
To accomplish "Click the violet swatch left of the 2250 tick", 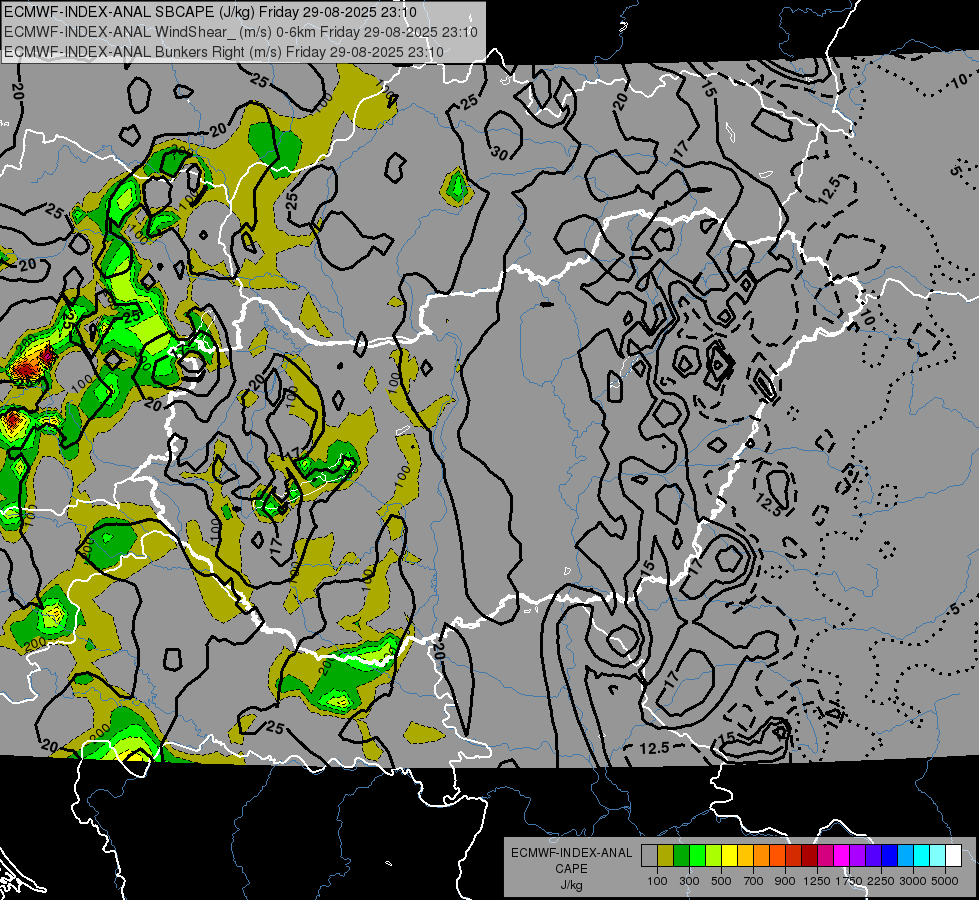I will coord(873,856).
